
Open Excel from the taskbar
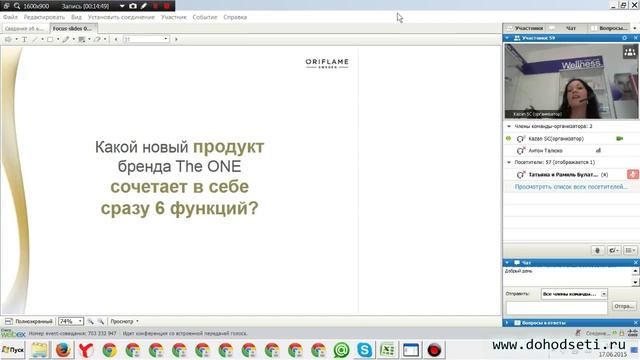click(387, 350)
